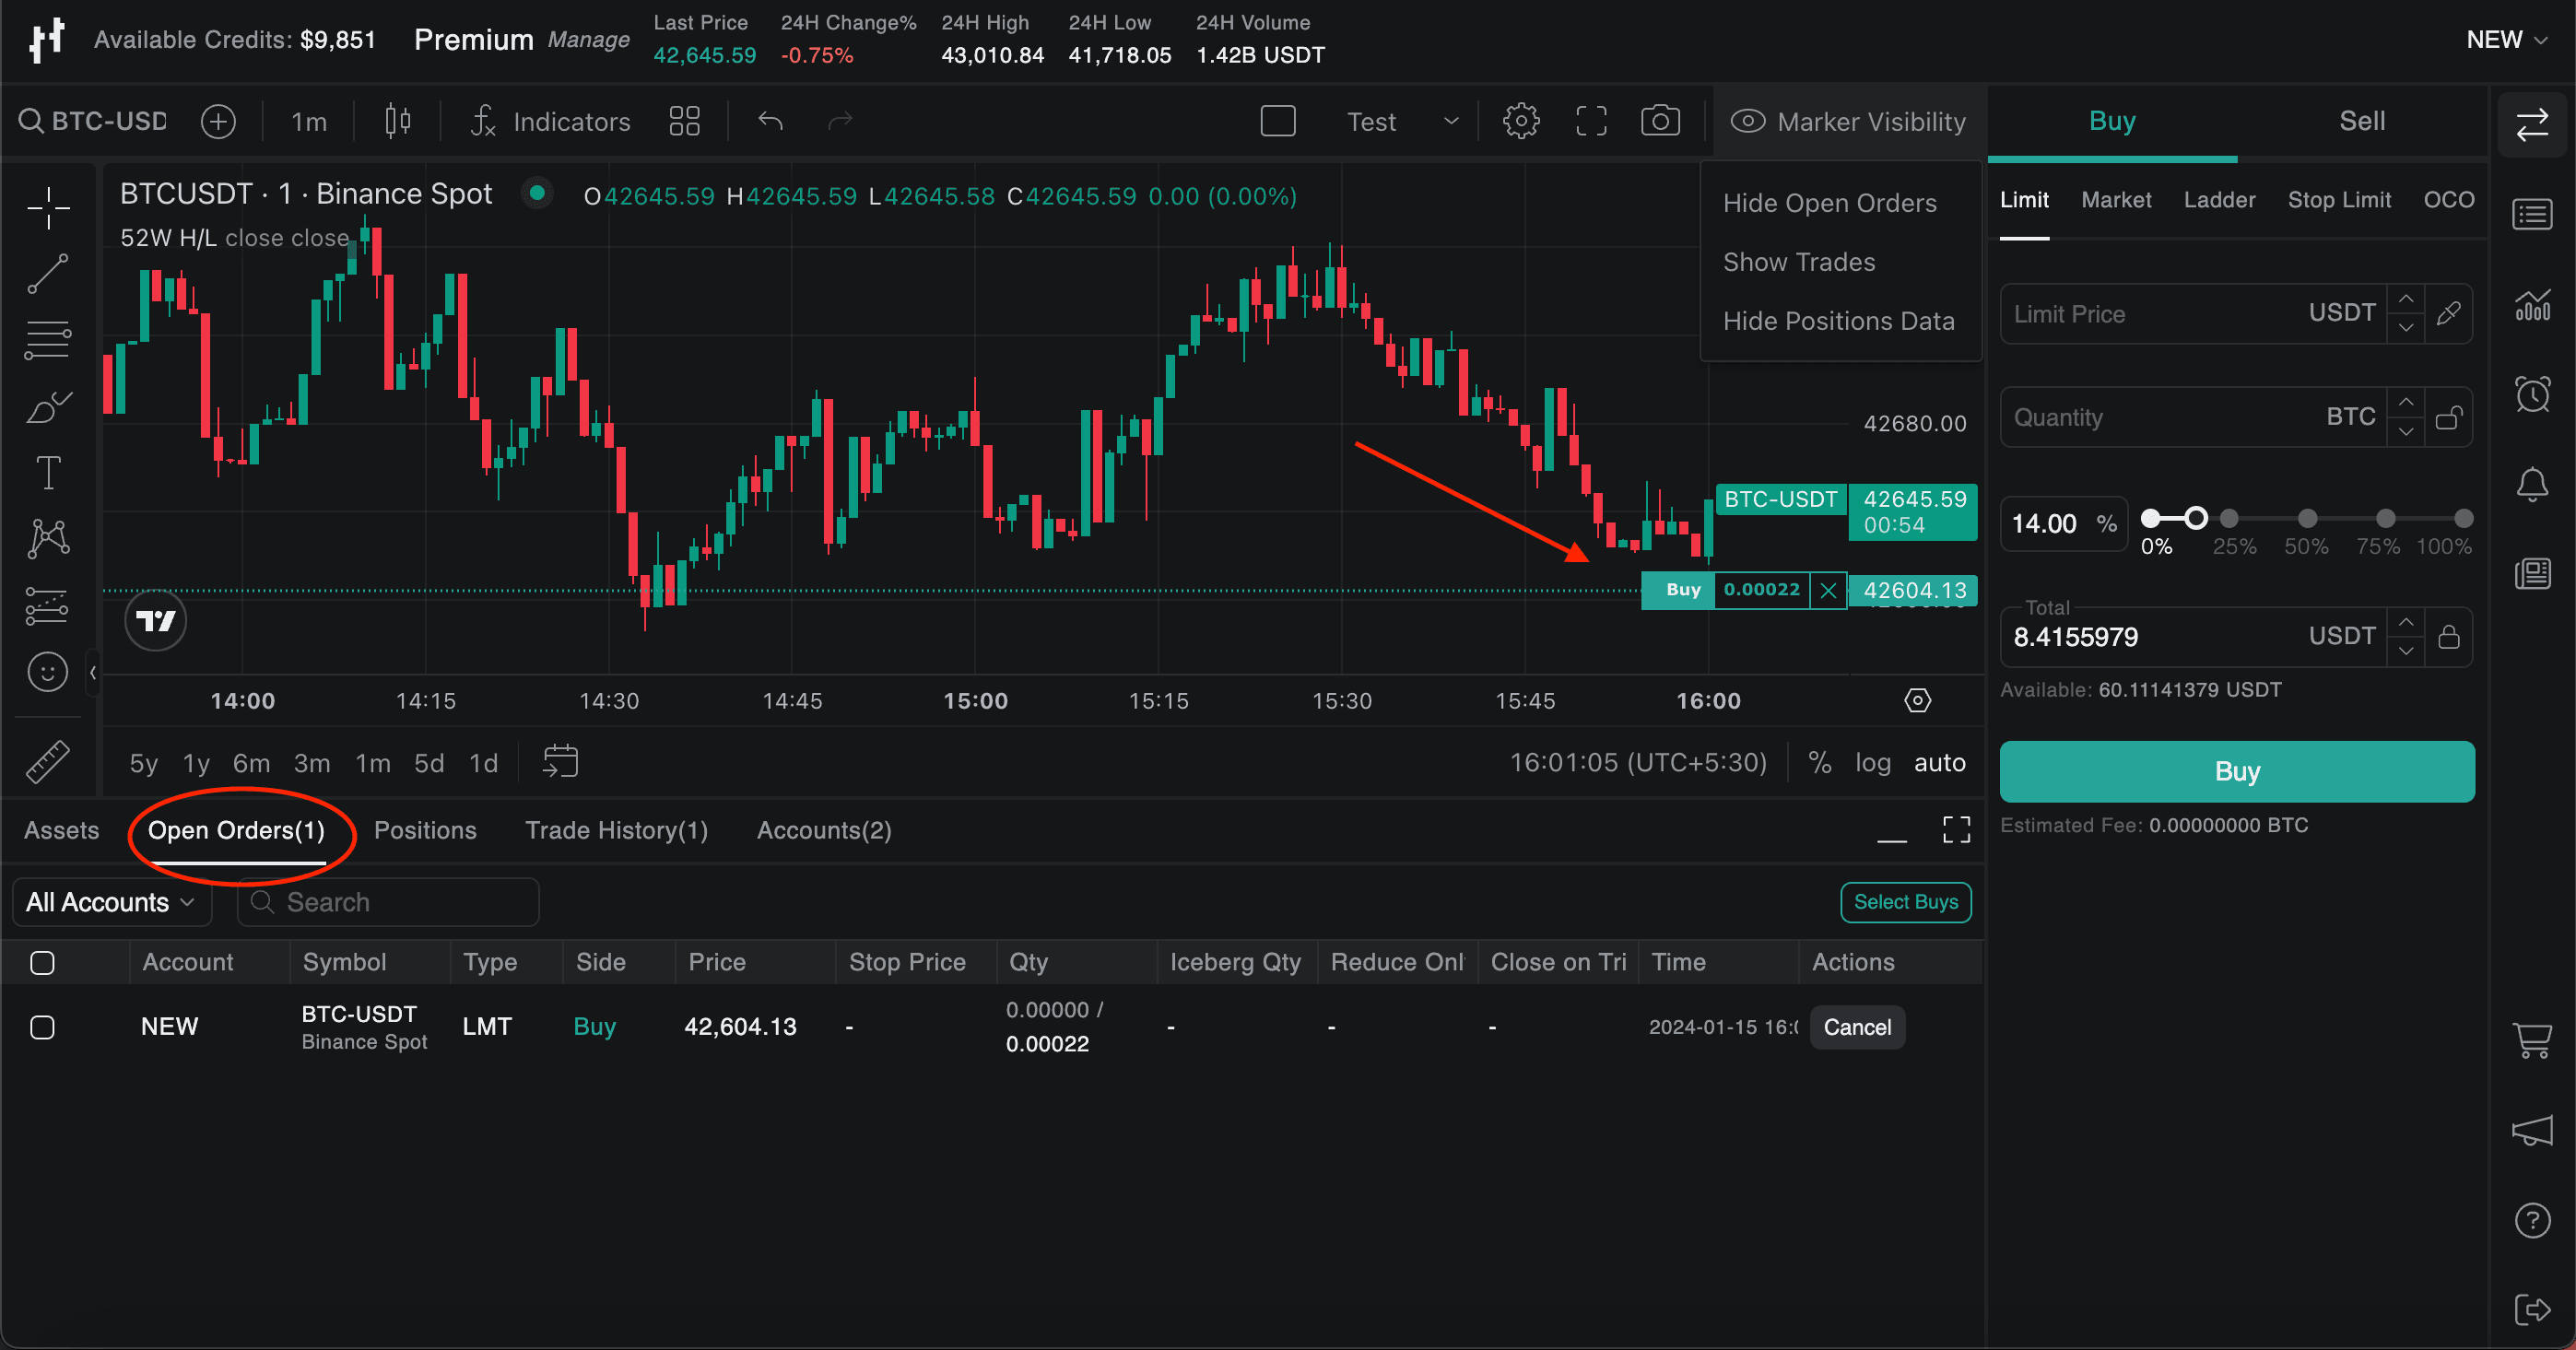This screenshot has width=2576, height=1350.
Task: Select the Stop Limit order tab
Action: pos(2338,200)
